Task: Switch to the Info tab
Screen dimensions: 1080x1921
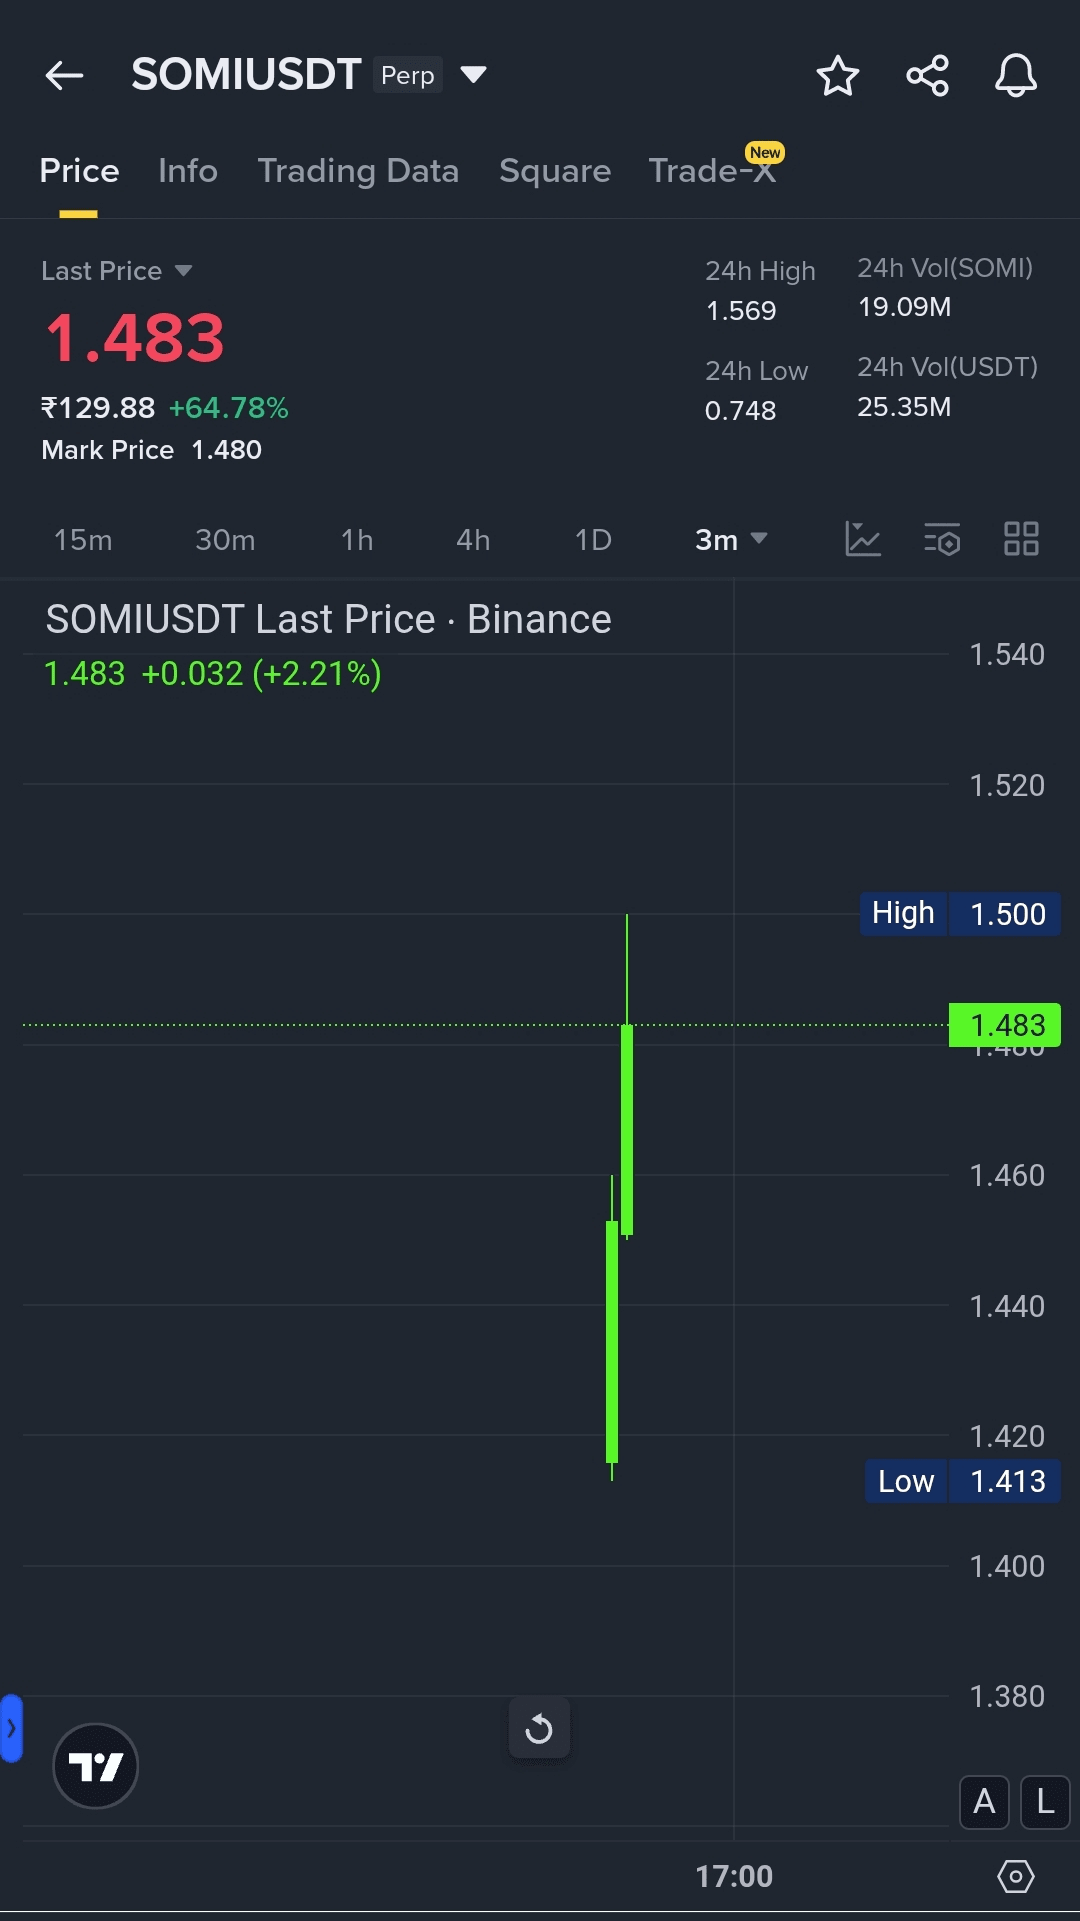Action: (188, 171)
